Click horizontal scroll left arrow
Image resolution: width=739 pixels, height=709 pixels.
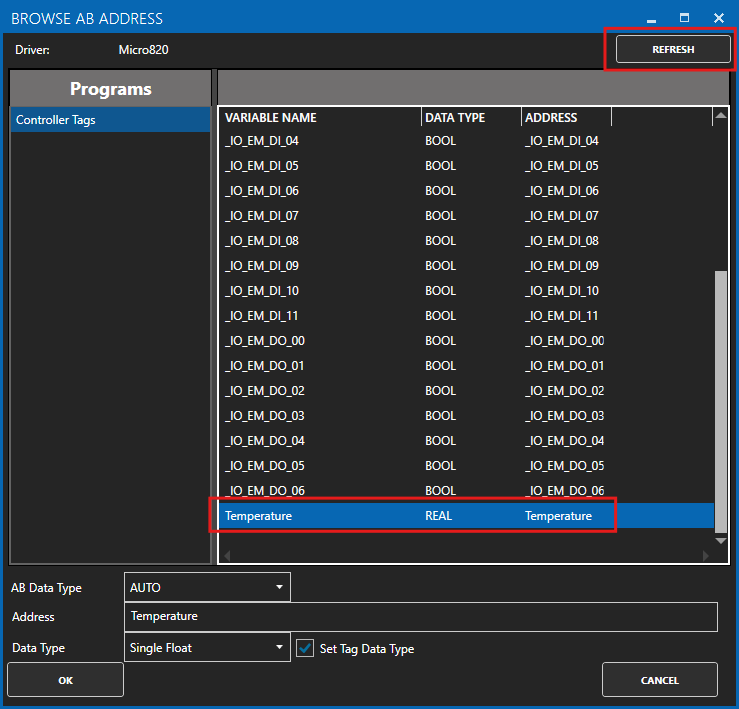point(227,556)
